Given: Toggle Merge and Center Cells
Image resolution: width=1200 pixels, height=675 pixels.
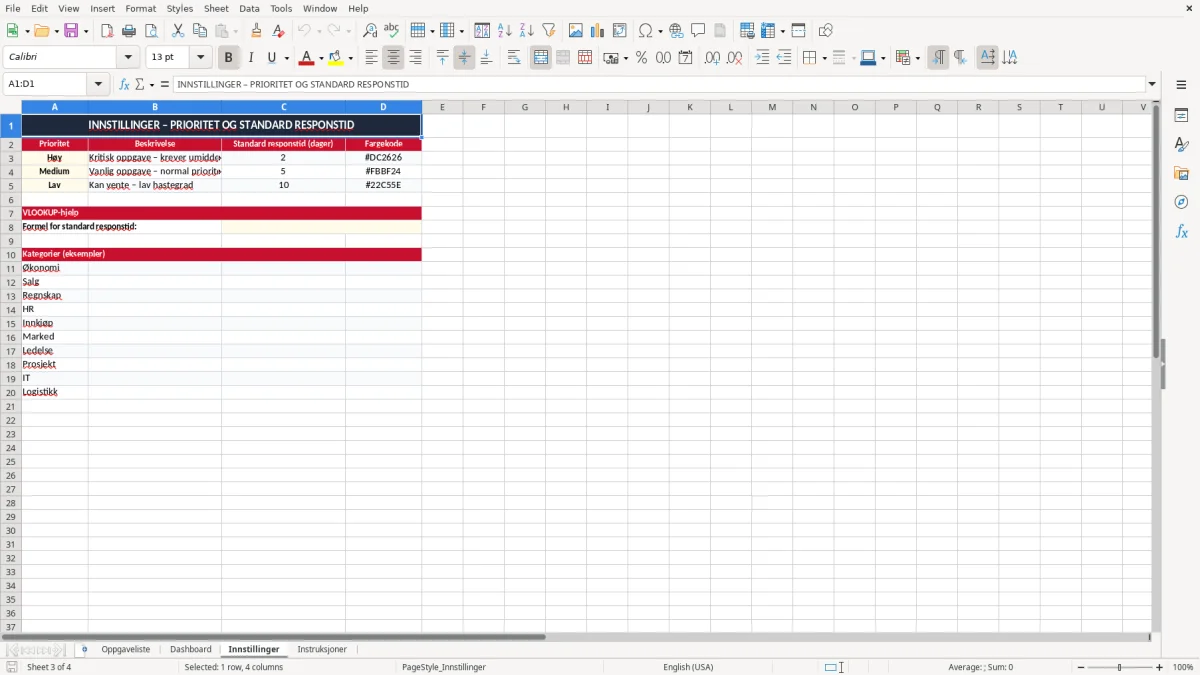Looking at the screenshot, I should pos(541,58).
